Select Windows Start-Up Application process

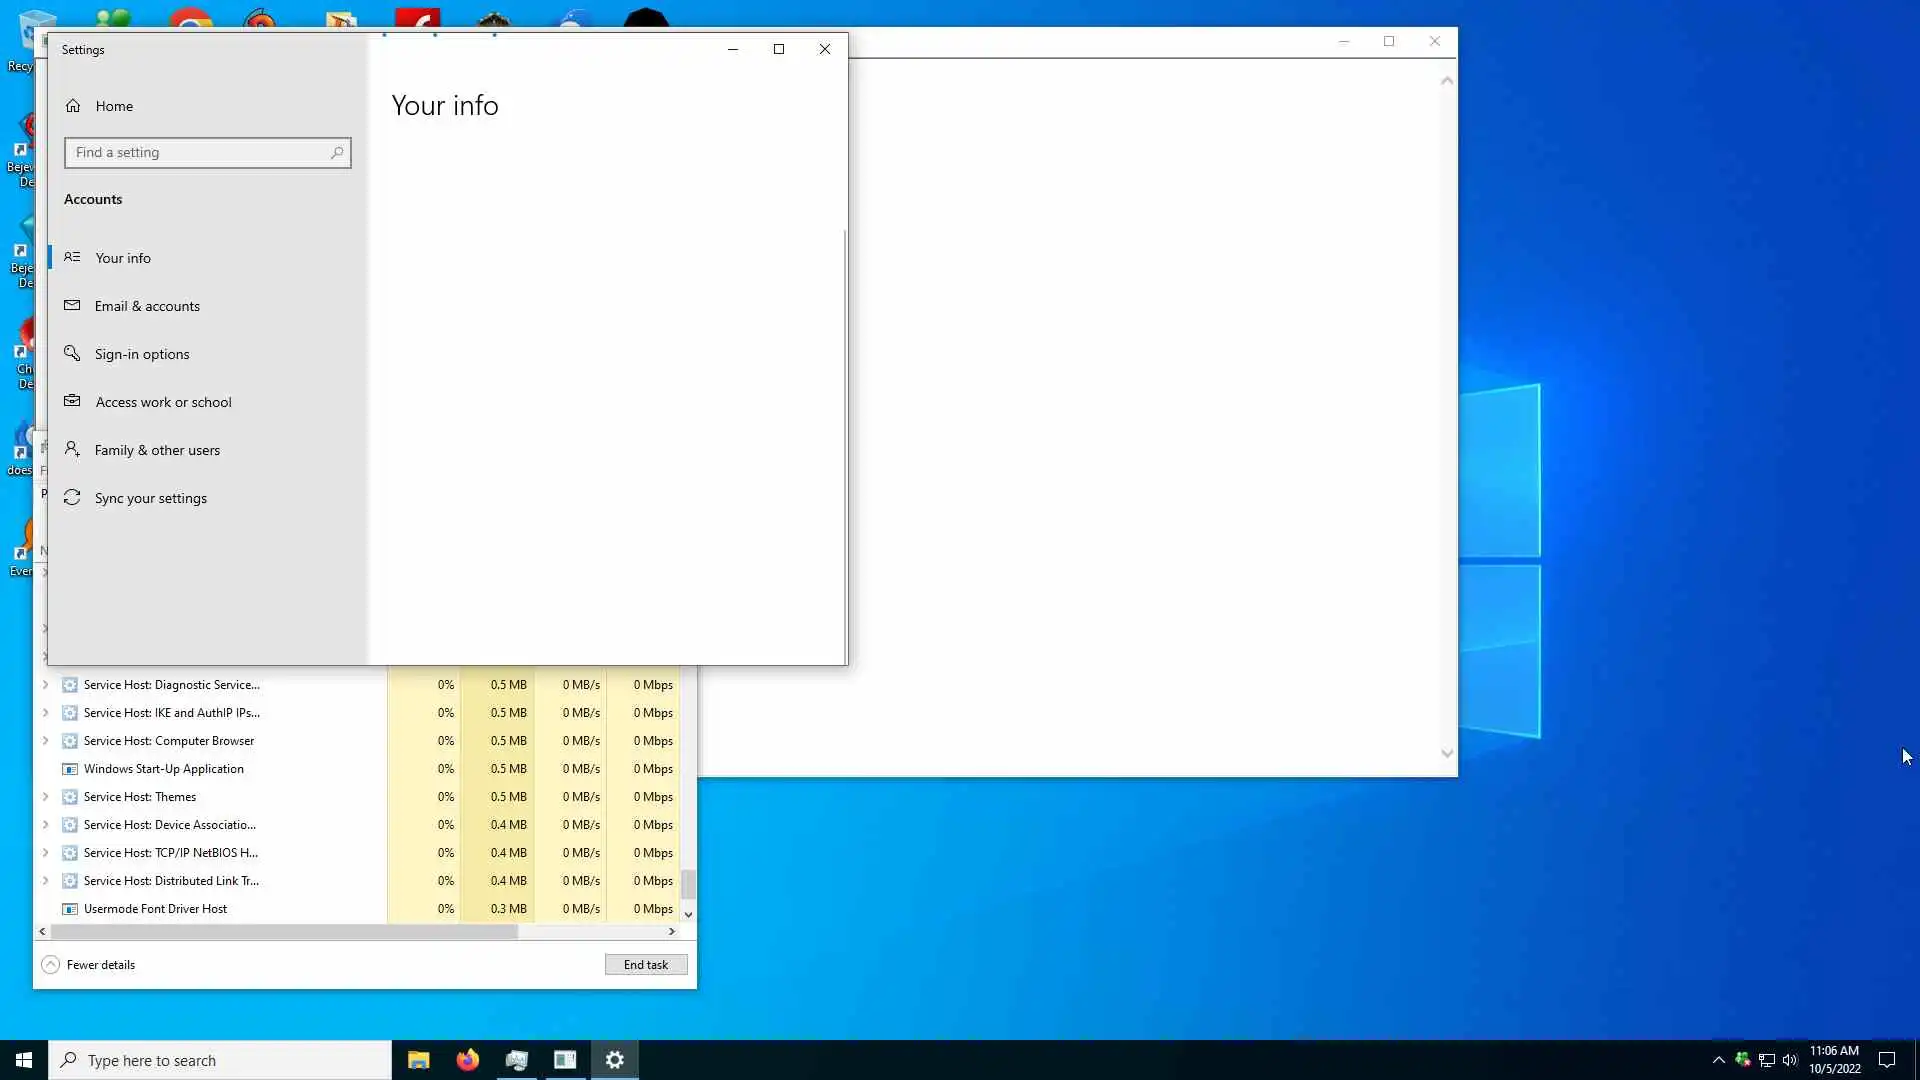pos(164,769)
